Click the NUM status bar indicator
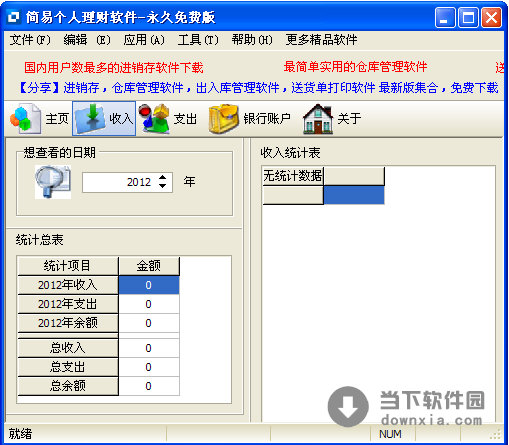This screenshot has height=445, width=509. (390, 434)
